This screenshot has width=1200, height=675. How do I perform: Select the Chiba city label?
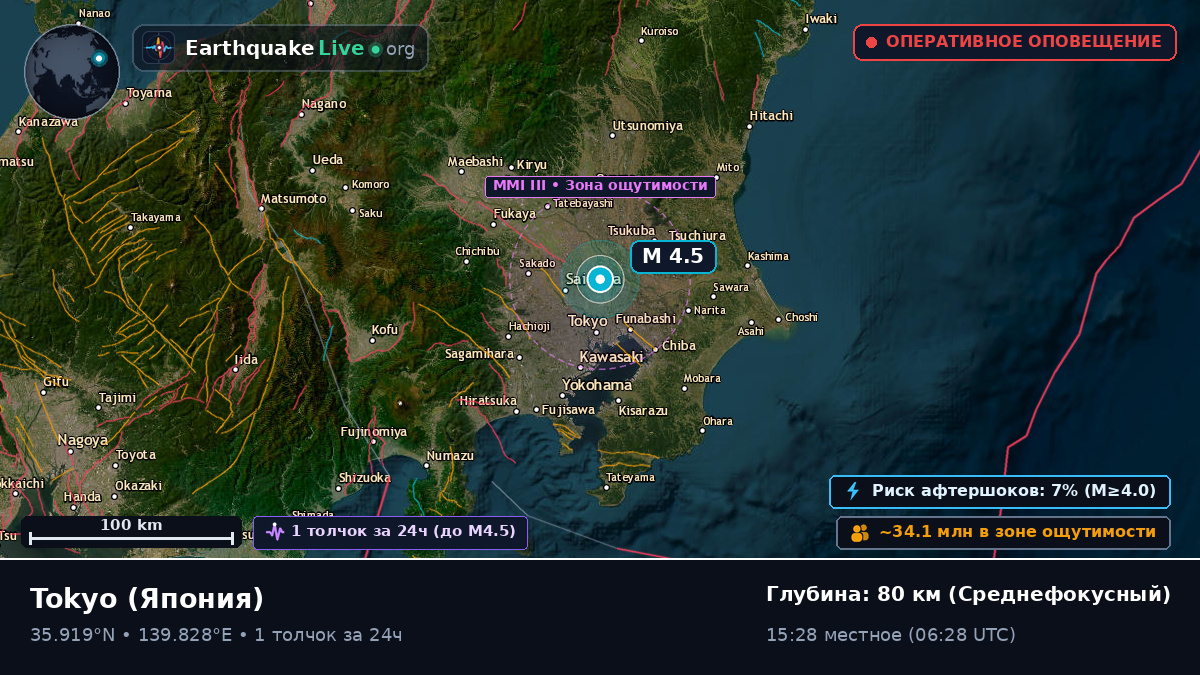coord(679,346)
